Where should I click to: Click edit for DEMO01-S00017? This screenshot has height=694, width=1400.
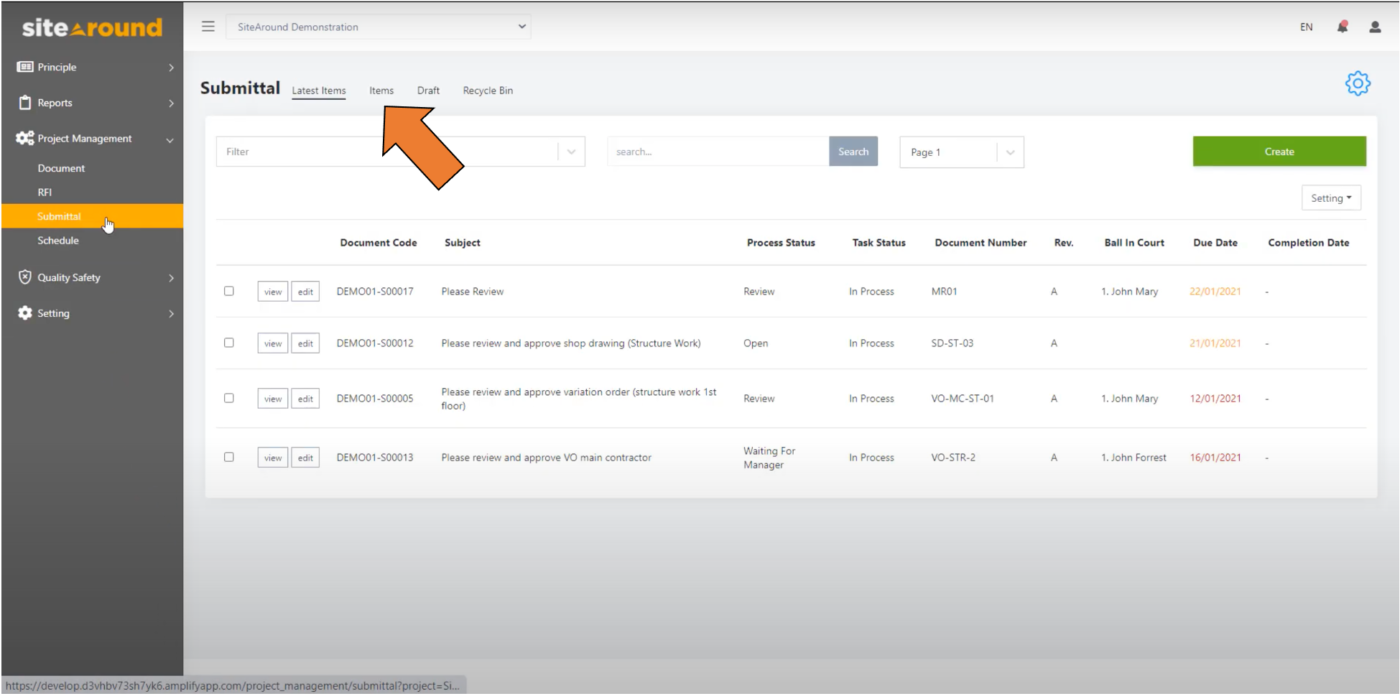(x=305, y=292)
